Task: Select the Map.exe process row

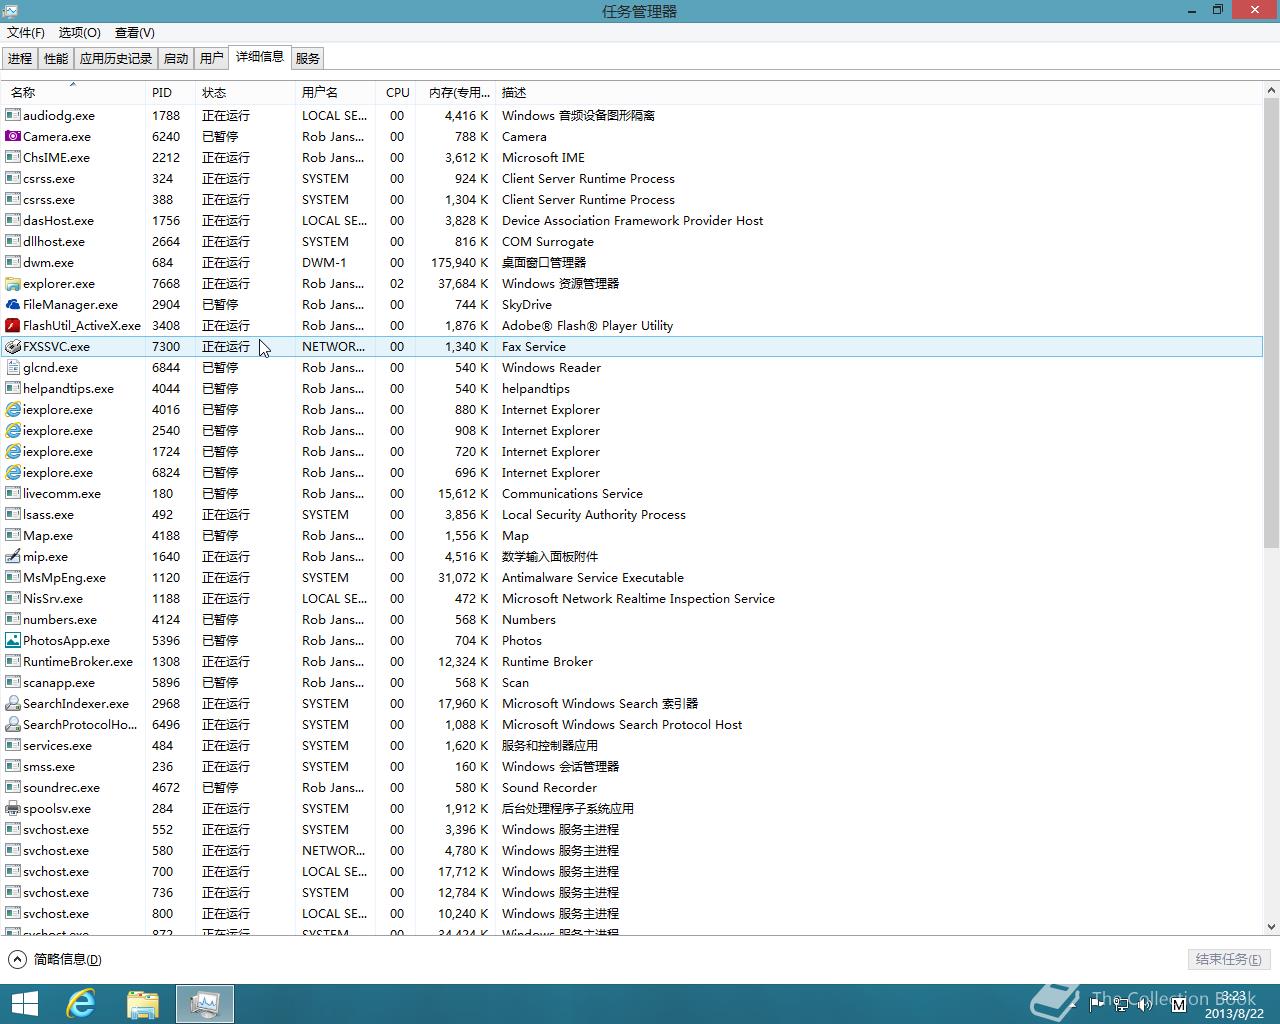Action: coord(632,535)
